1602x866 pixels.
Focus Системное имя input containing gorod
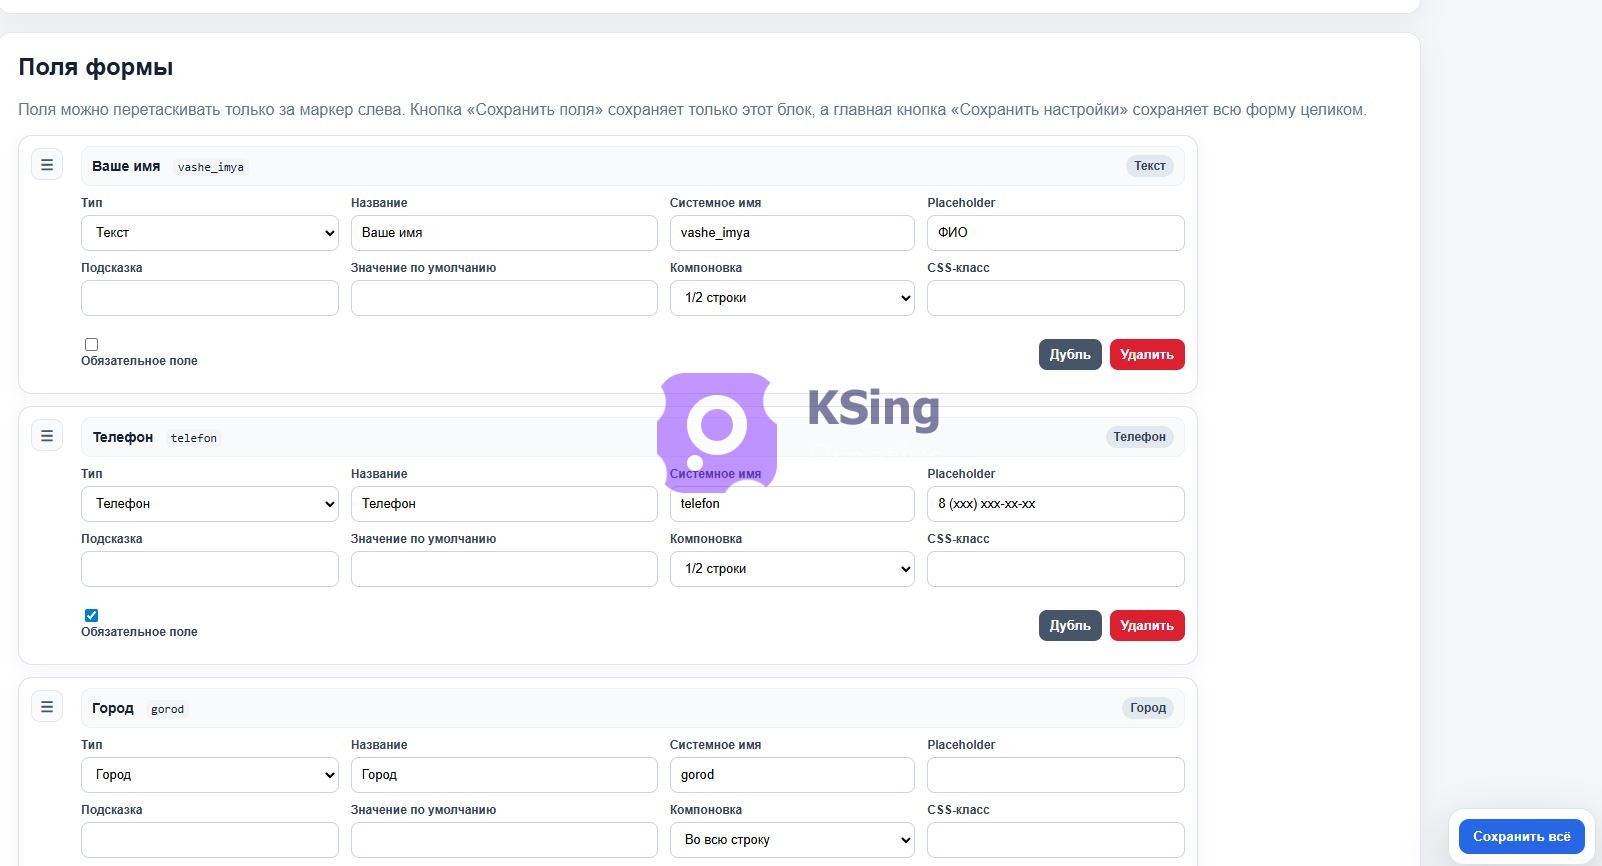click(x=792, y=775)
